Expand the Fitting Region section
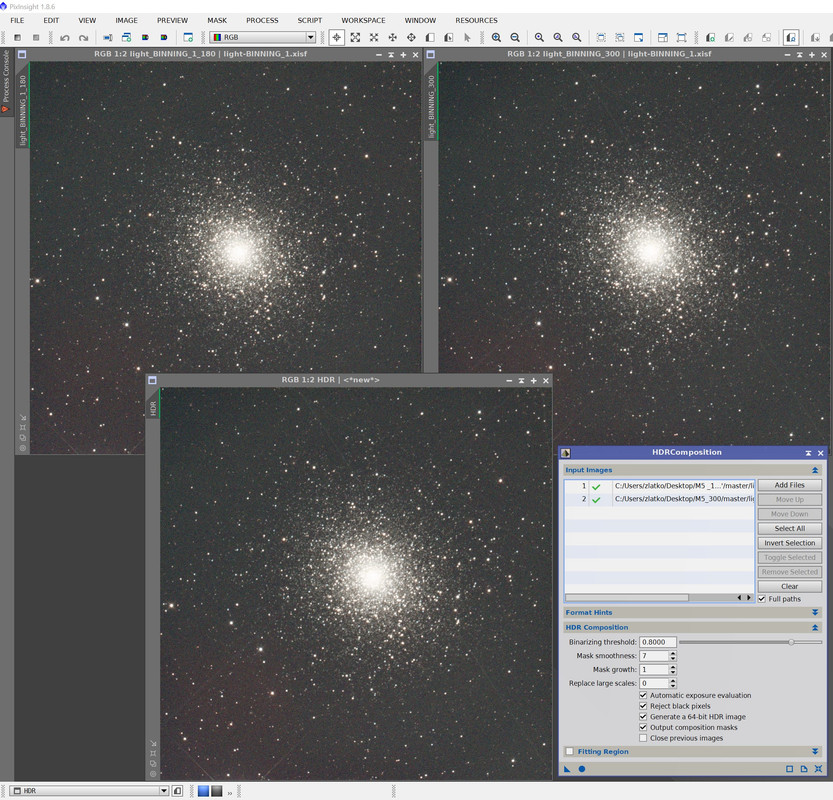Image resolution: width=833 pixels, height=800 pixels. 814,752
